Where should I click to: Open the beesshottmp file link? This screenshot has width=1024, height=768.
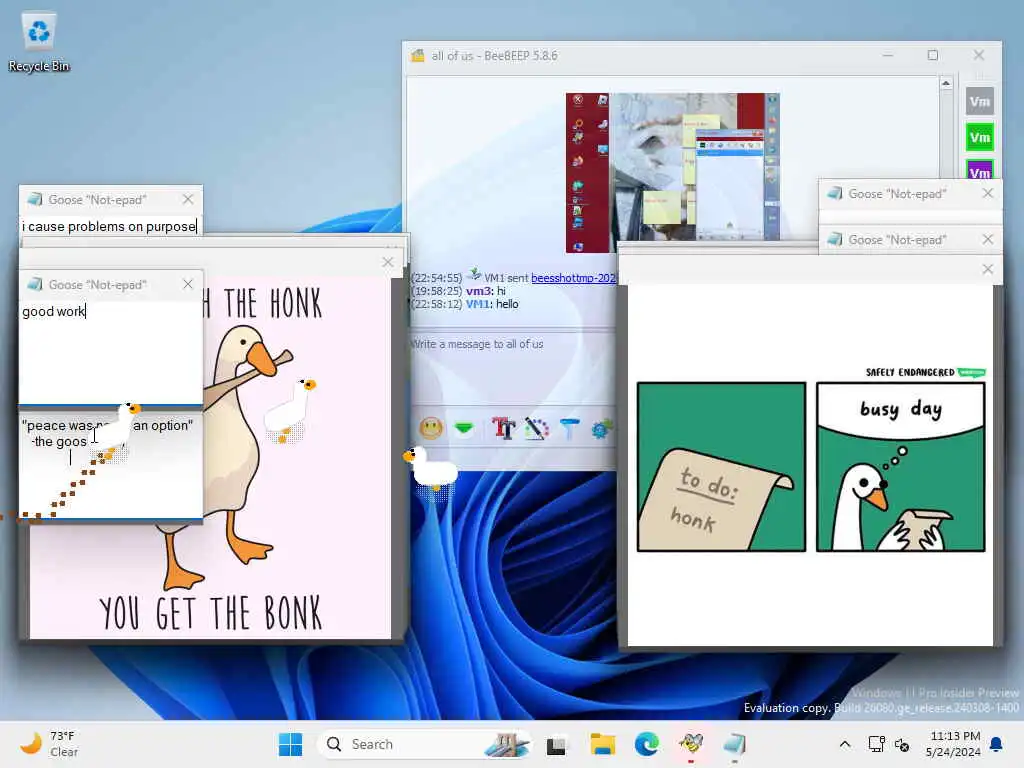[x=573, y=278]
